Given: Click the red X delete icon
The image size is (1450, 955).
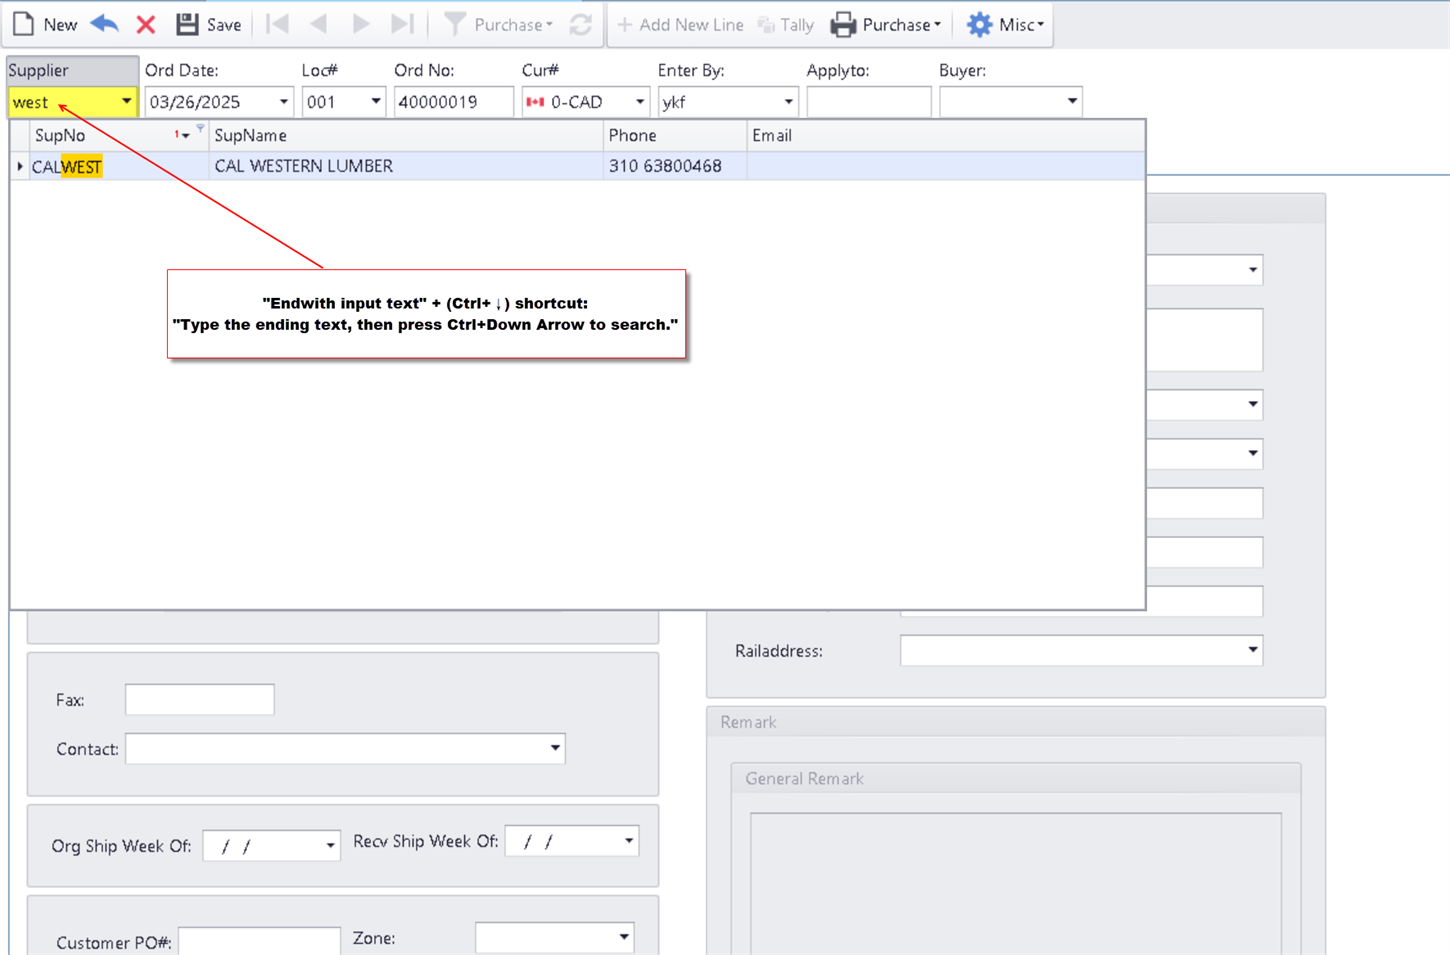Looking at the screenshot, I should [146, 25].
